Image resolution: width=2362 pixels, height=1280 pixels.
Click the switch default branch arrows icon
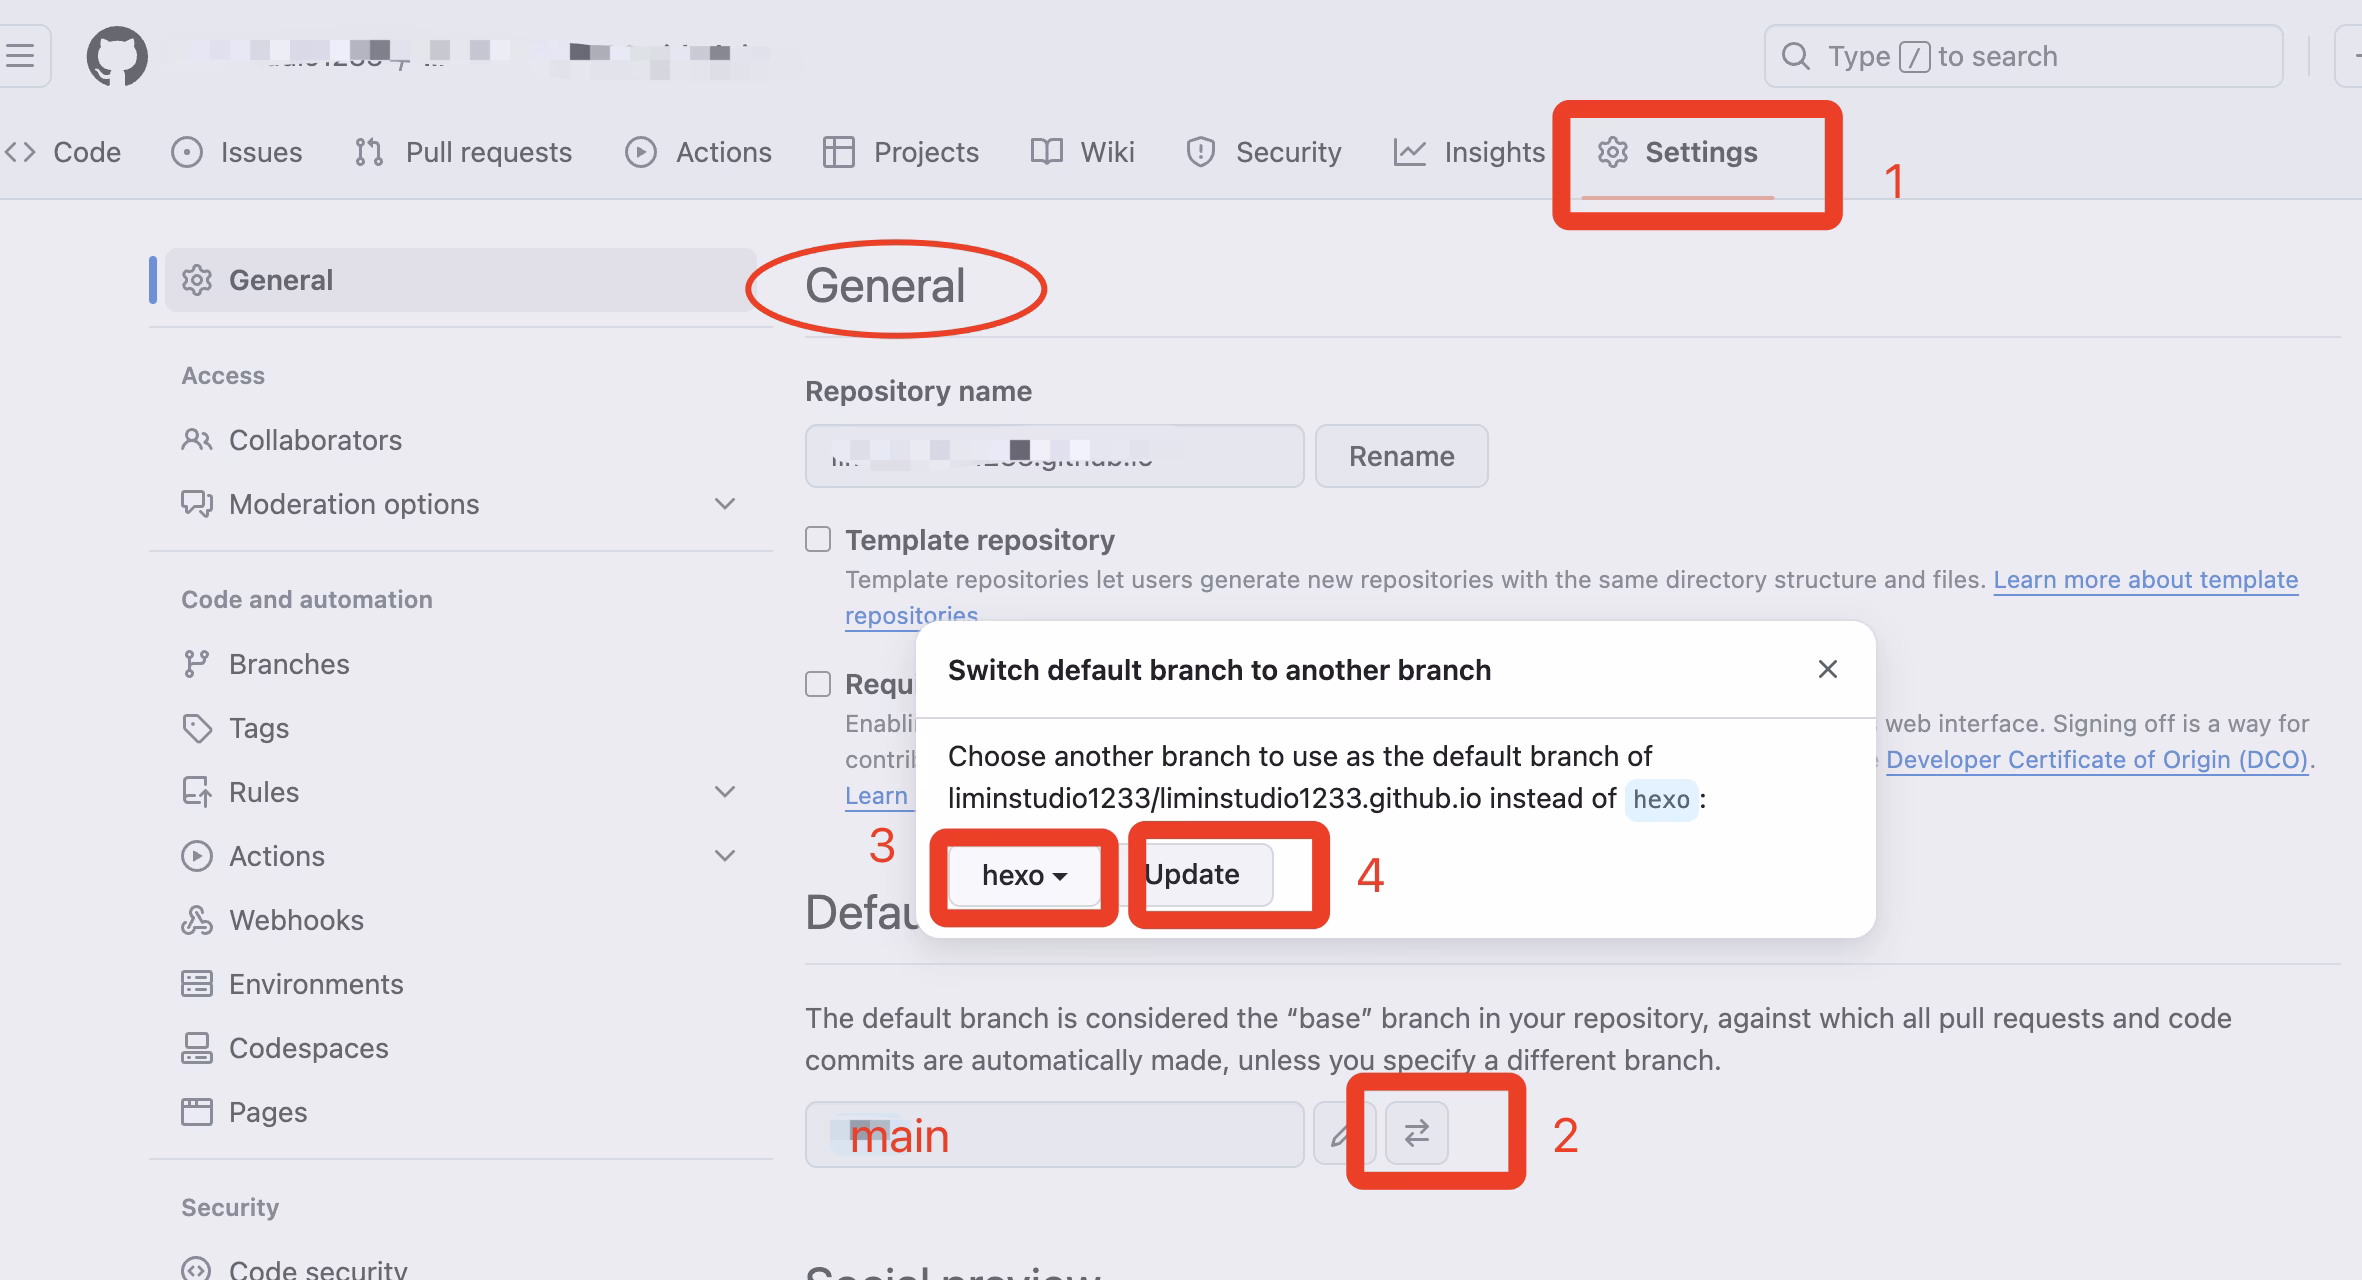point(1416,1133)
